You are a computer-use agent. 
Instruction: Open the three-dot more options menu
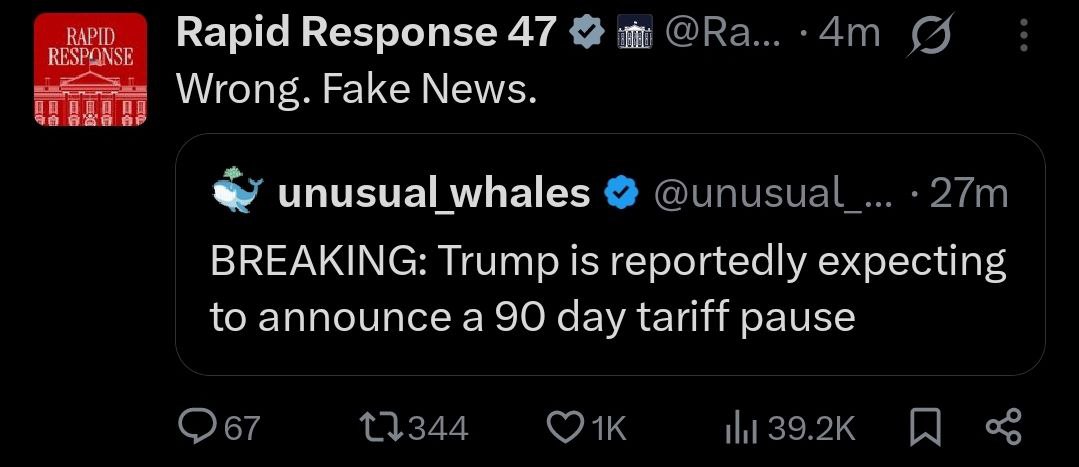click(1024, 34)
